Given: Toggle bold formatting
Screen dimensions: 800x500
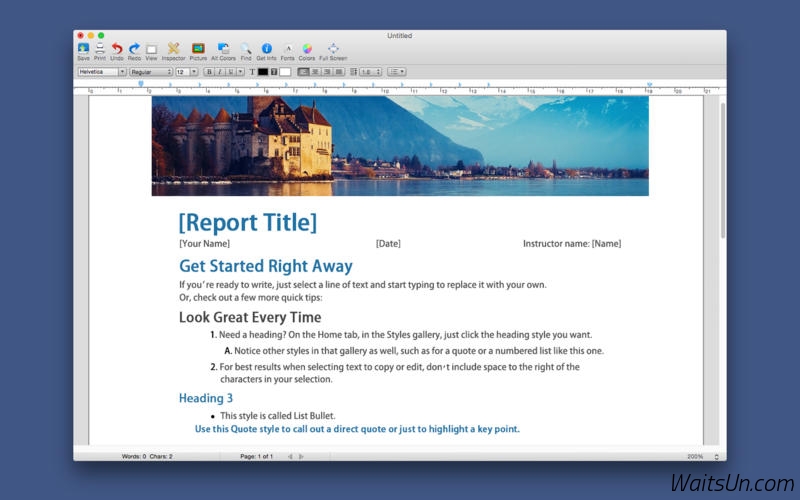Looking at the screenshot, I should 209,72.
